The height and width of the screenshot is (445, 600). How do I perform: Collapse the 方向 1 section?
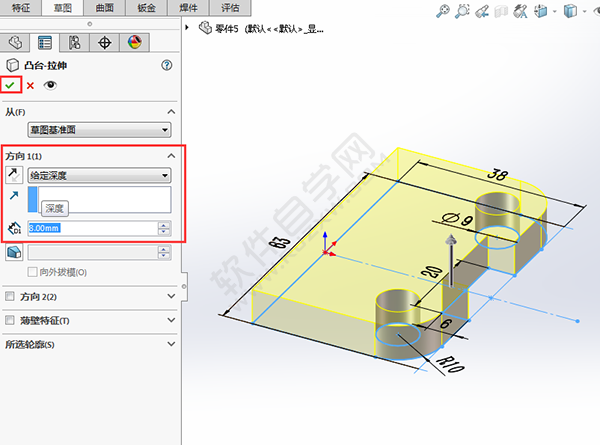[x=171, y=156]
